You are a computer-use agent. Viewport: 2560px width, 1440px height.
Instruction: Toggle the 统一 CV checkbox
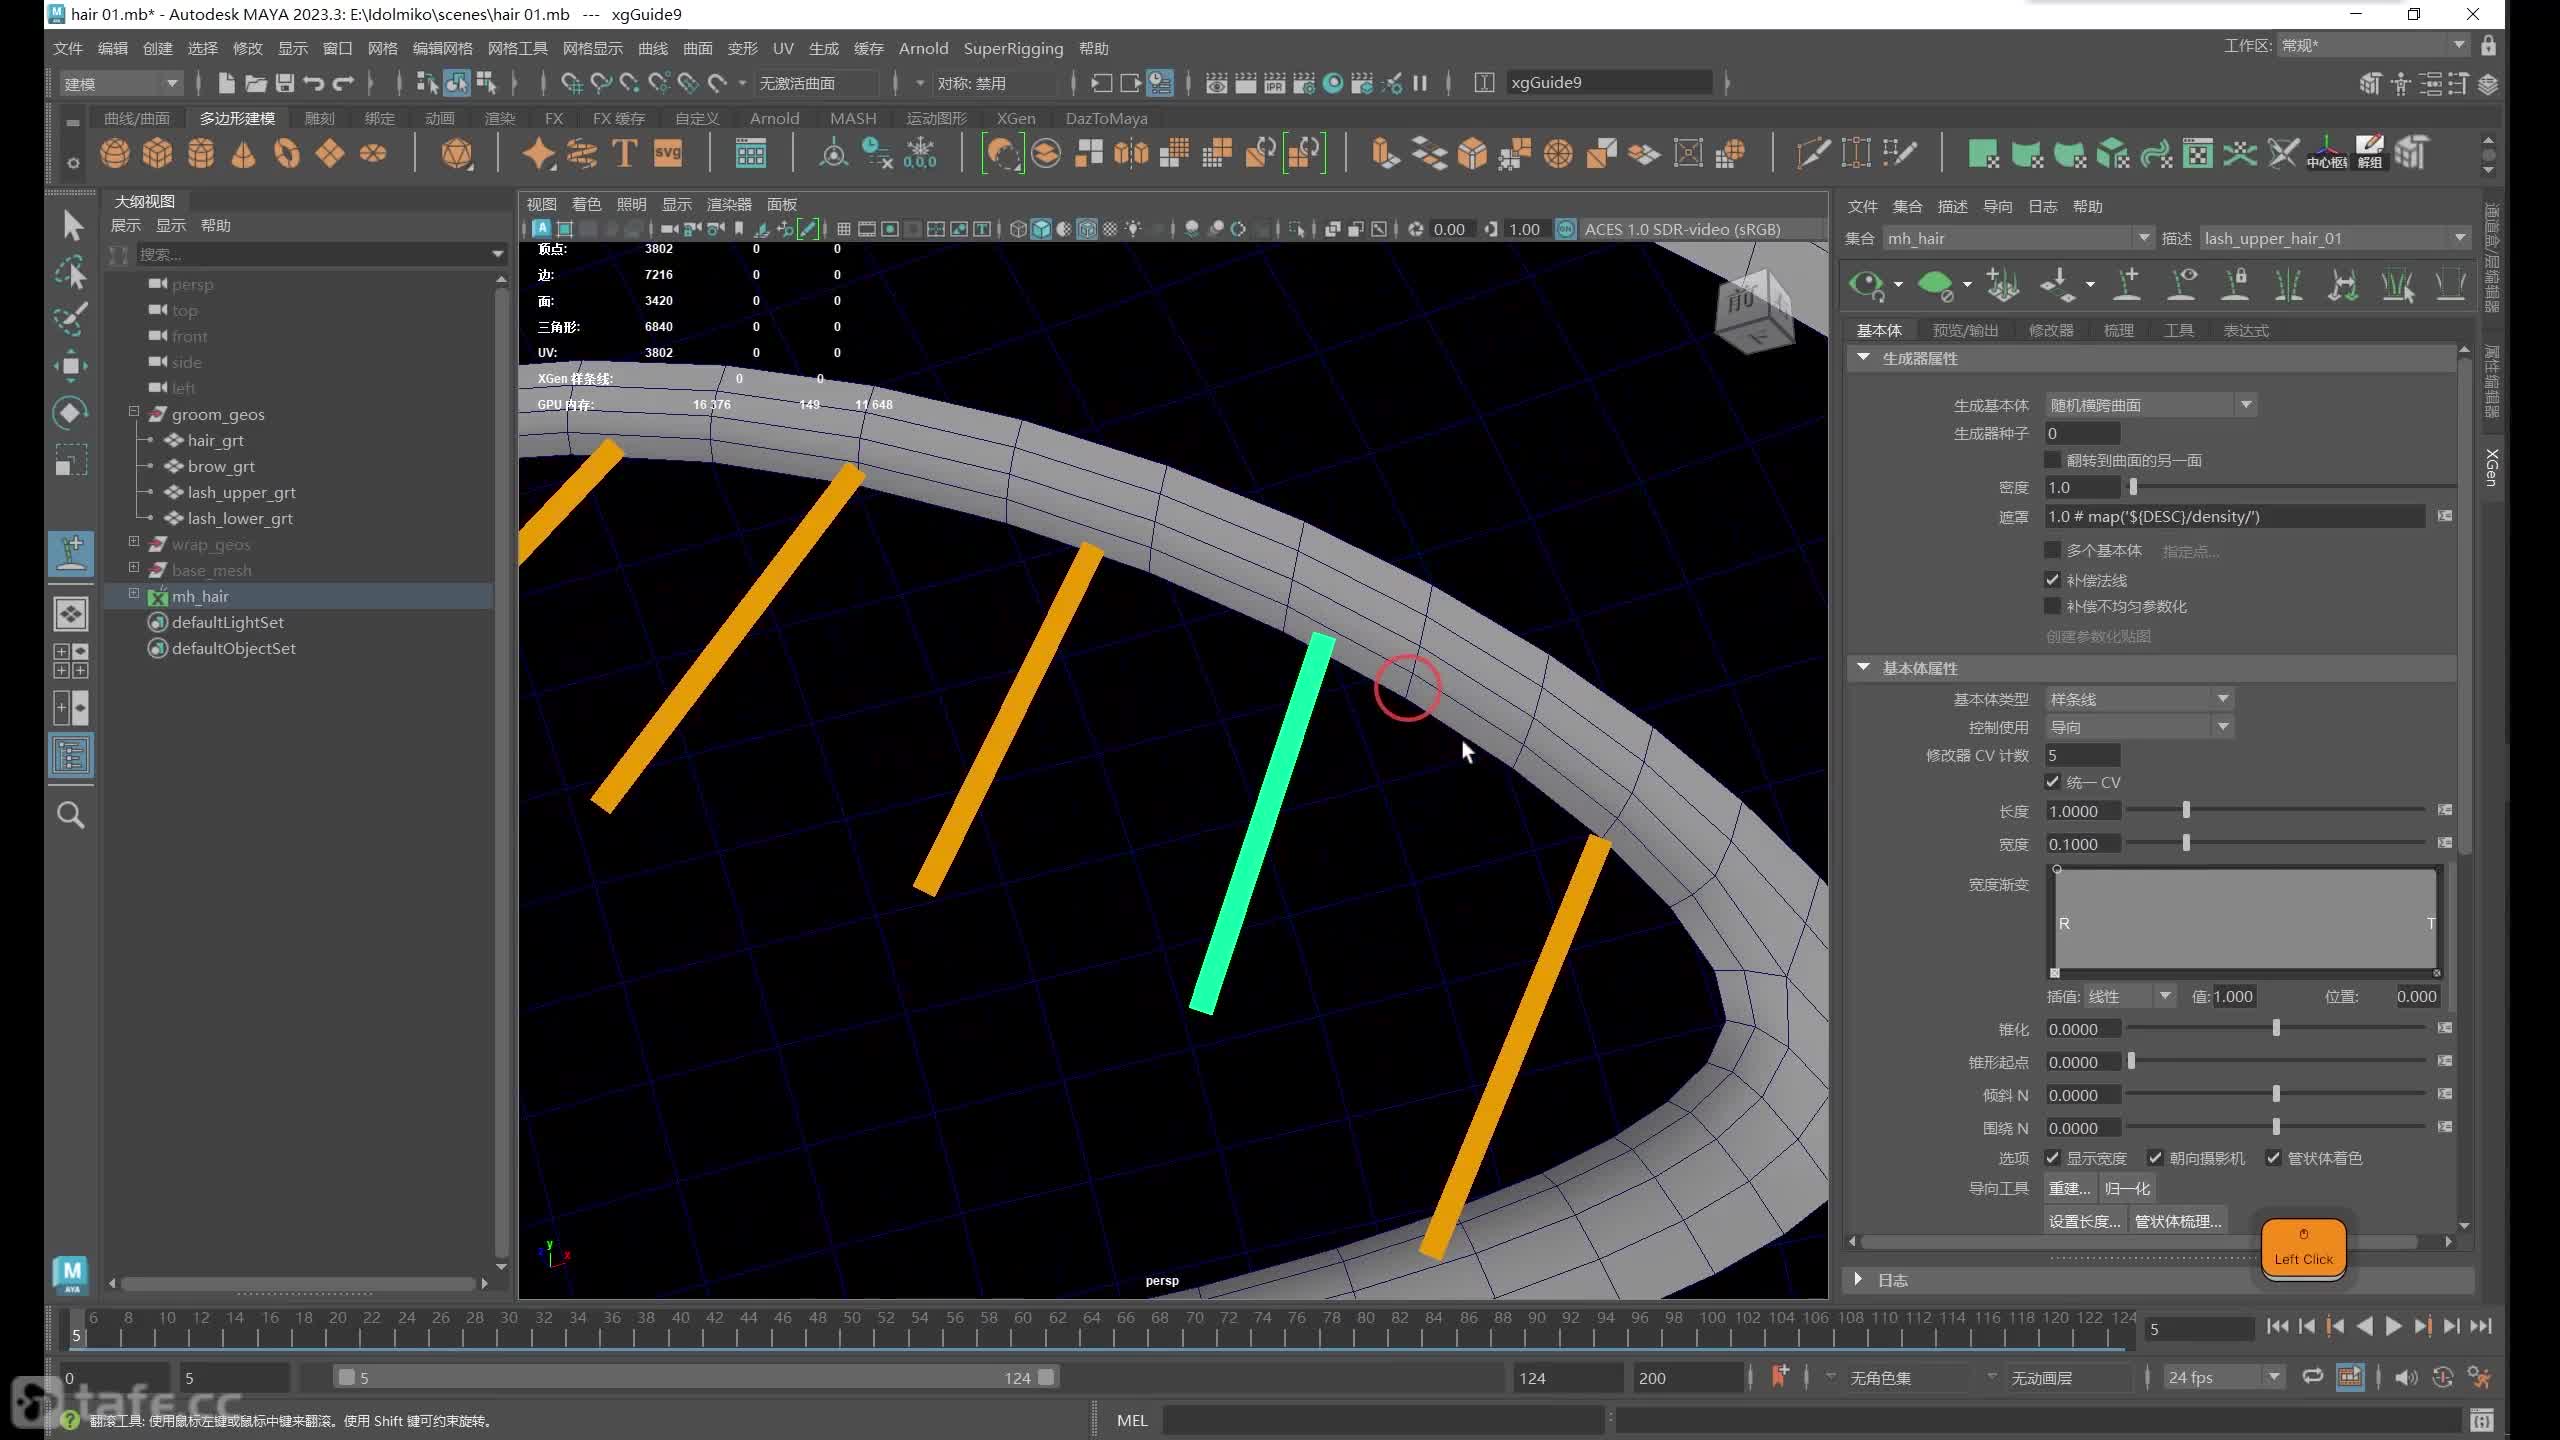[x=2053, y=782]
